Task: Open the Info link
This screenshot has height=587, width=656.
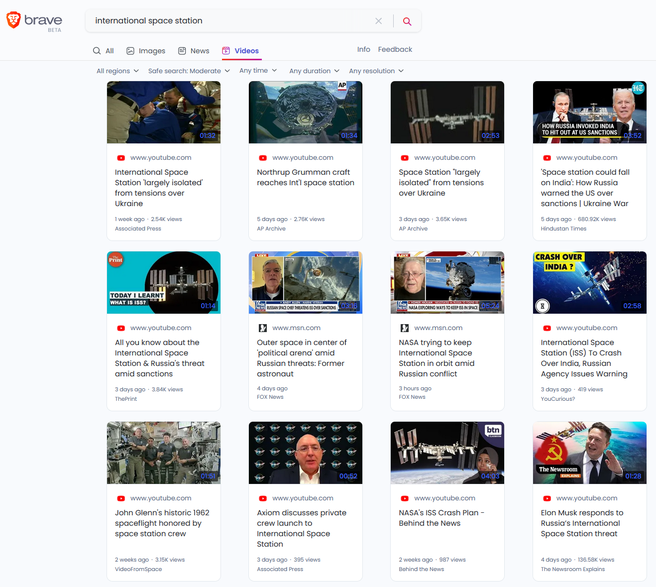Action: [x=364, y=49]
